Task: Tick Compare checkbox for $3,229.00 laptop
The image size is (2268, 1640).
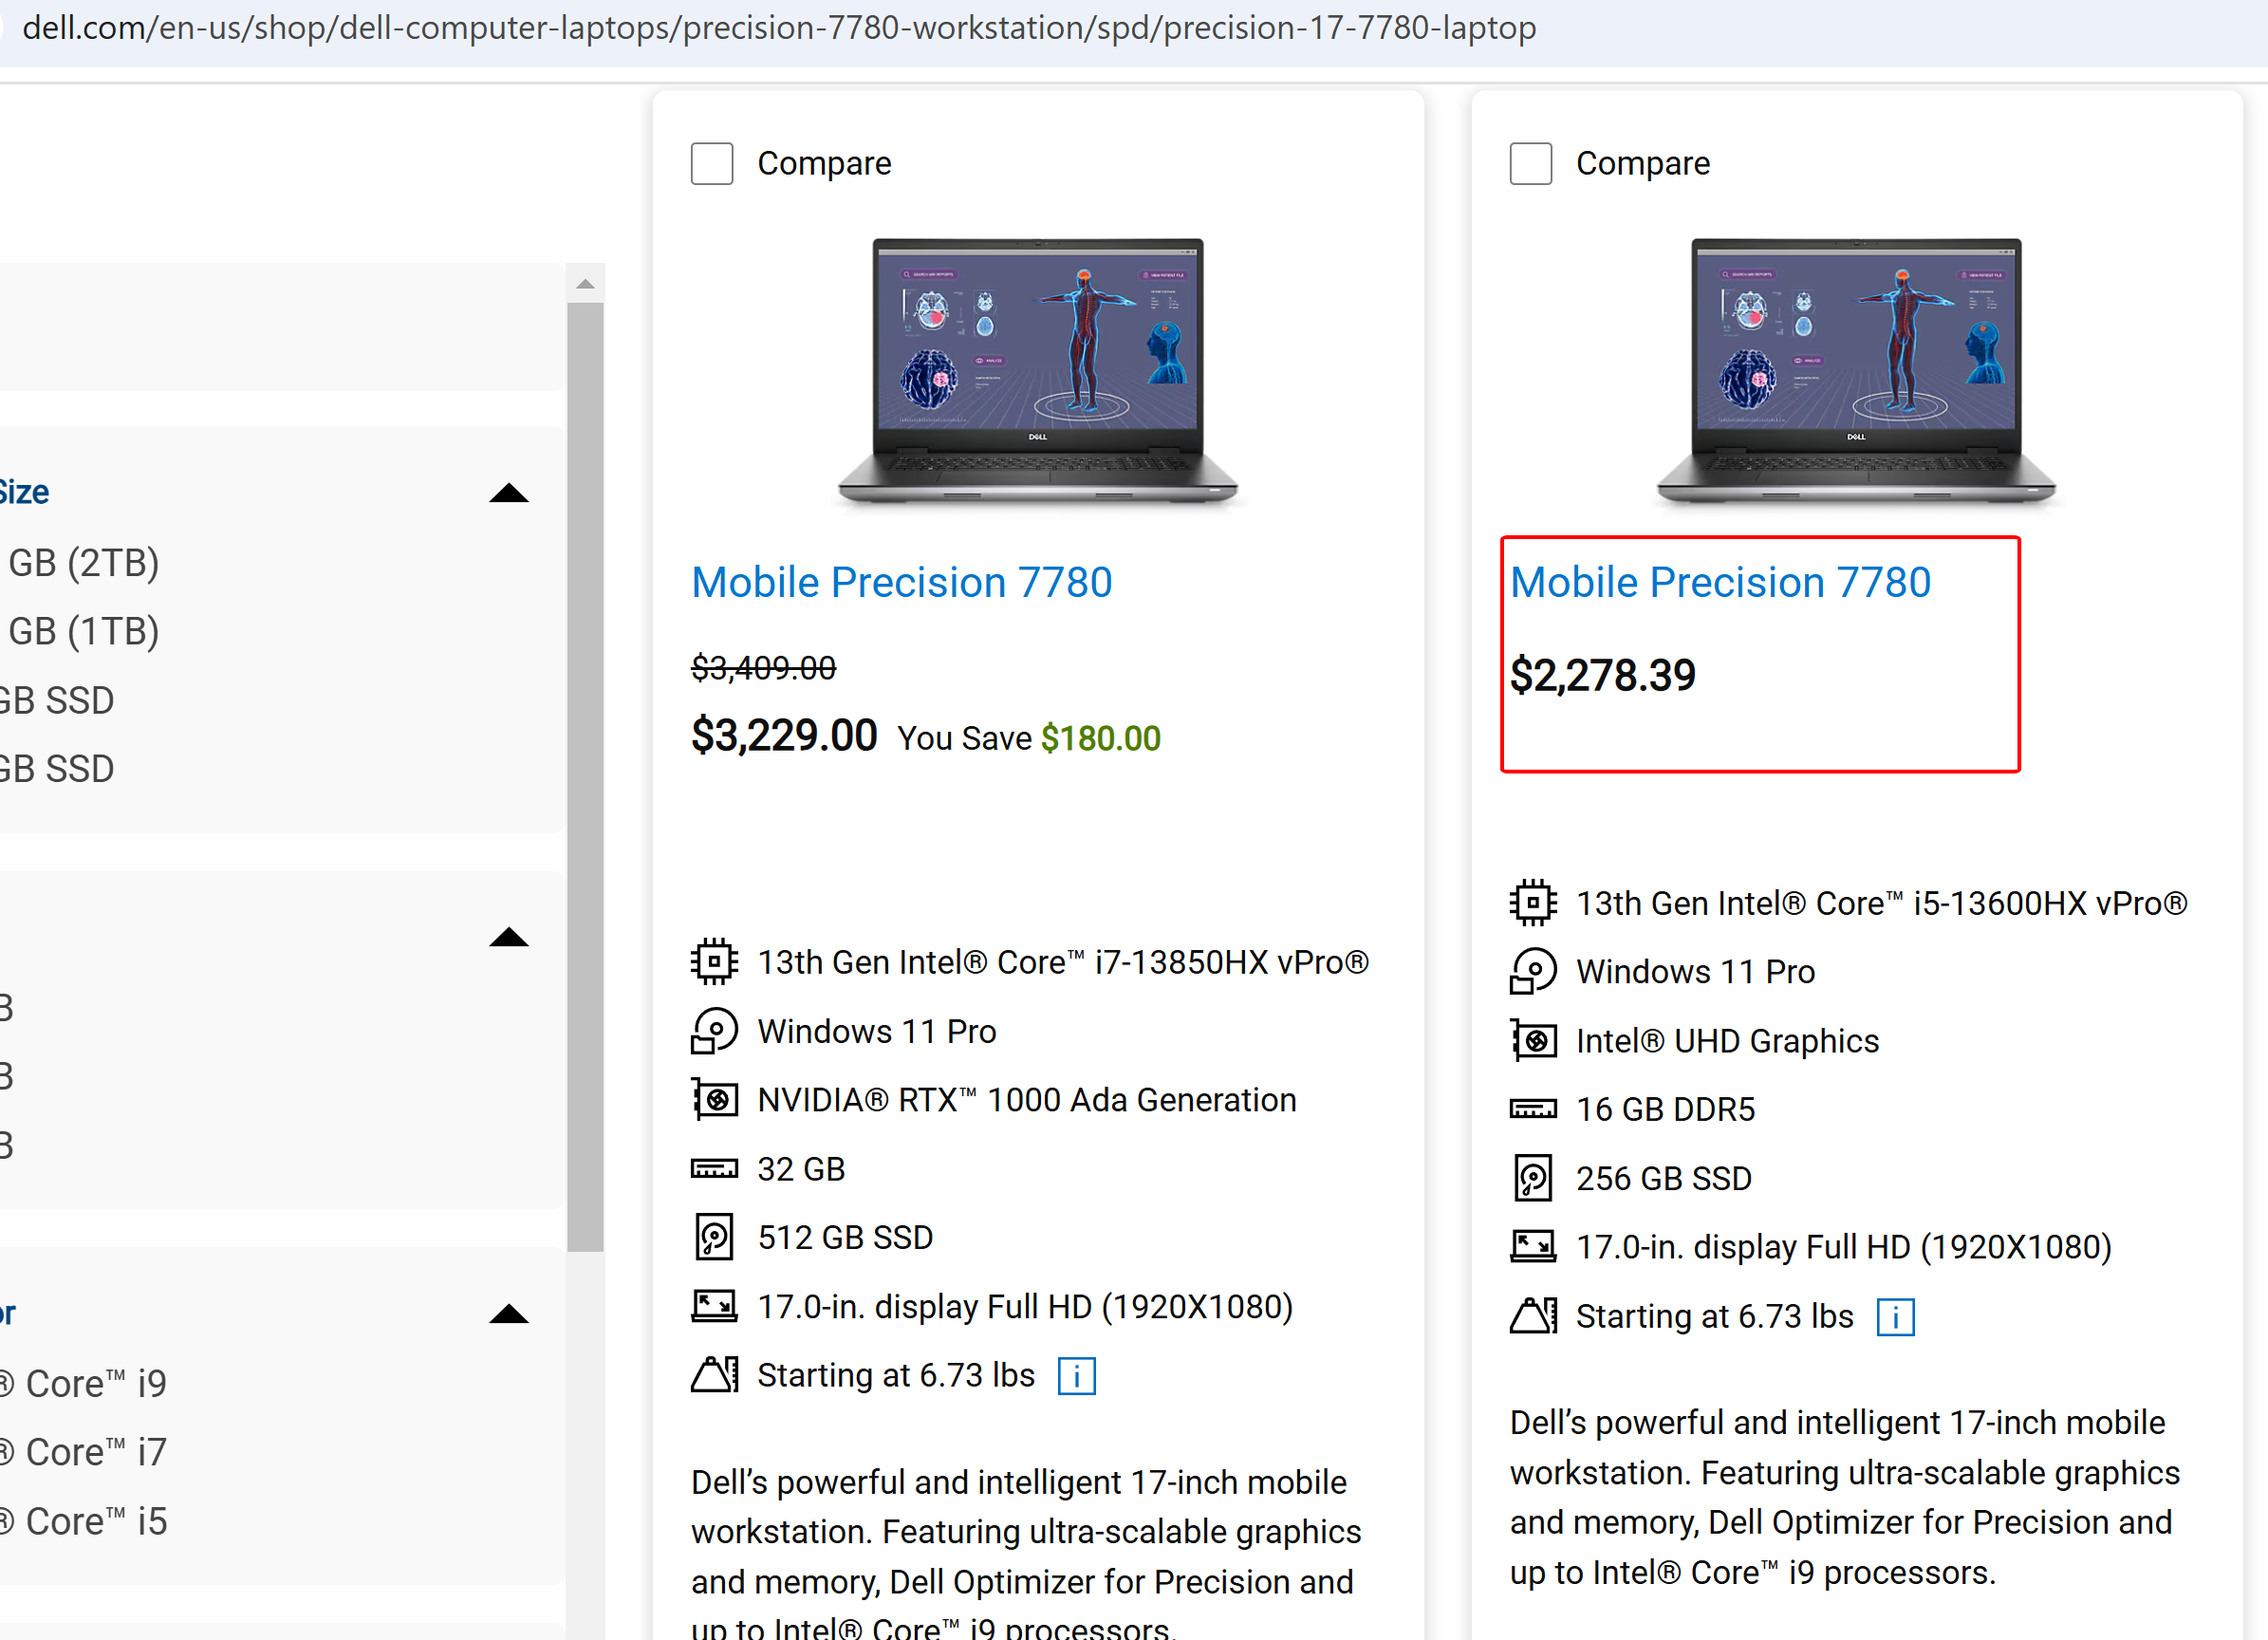Action: point(712,164)
